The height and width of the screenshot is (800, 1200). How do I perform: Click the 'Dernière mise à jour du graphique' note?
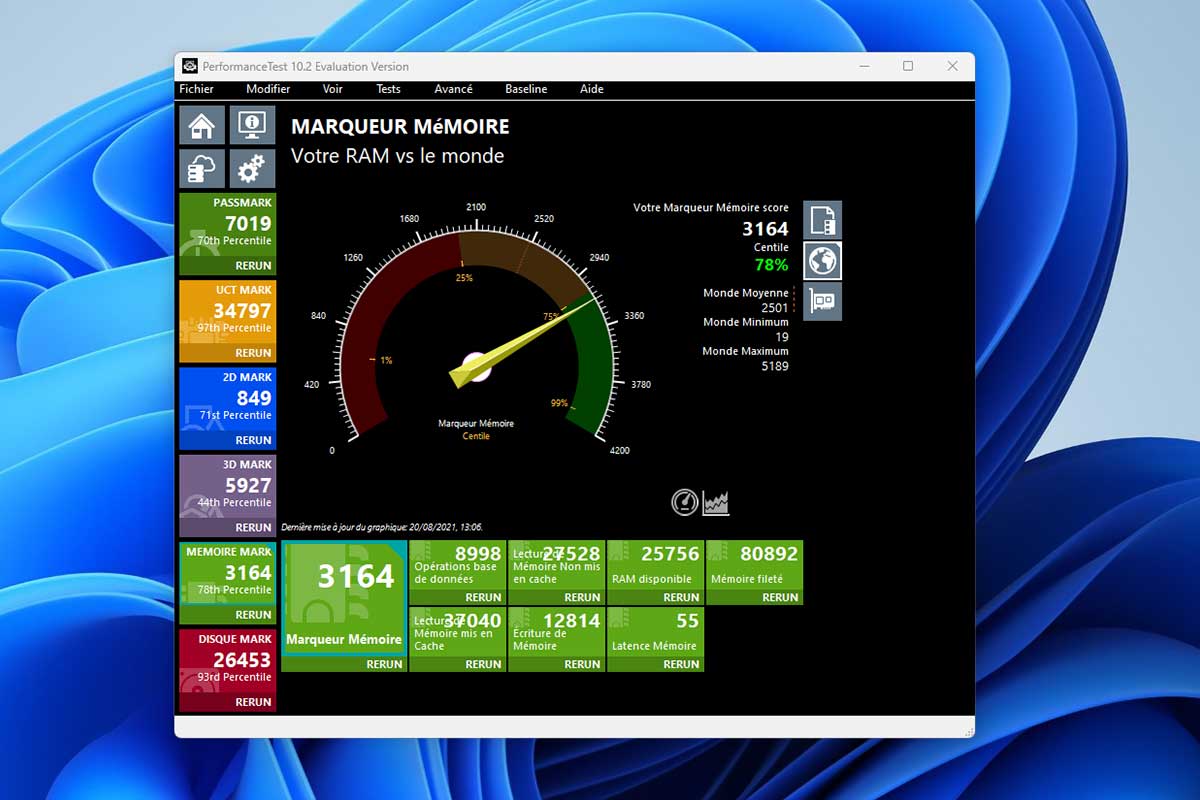coord(382,527)
